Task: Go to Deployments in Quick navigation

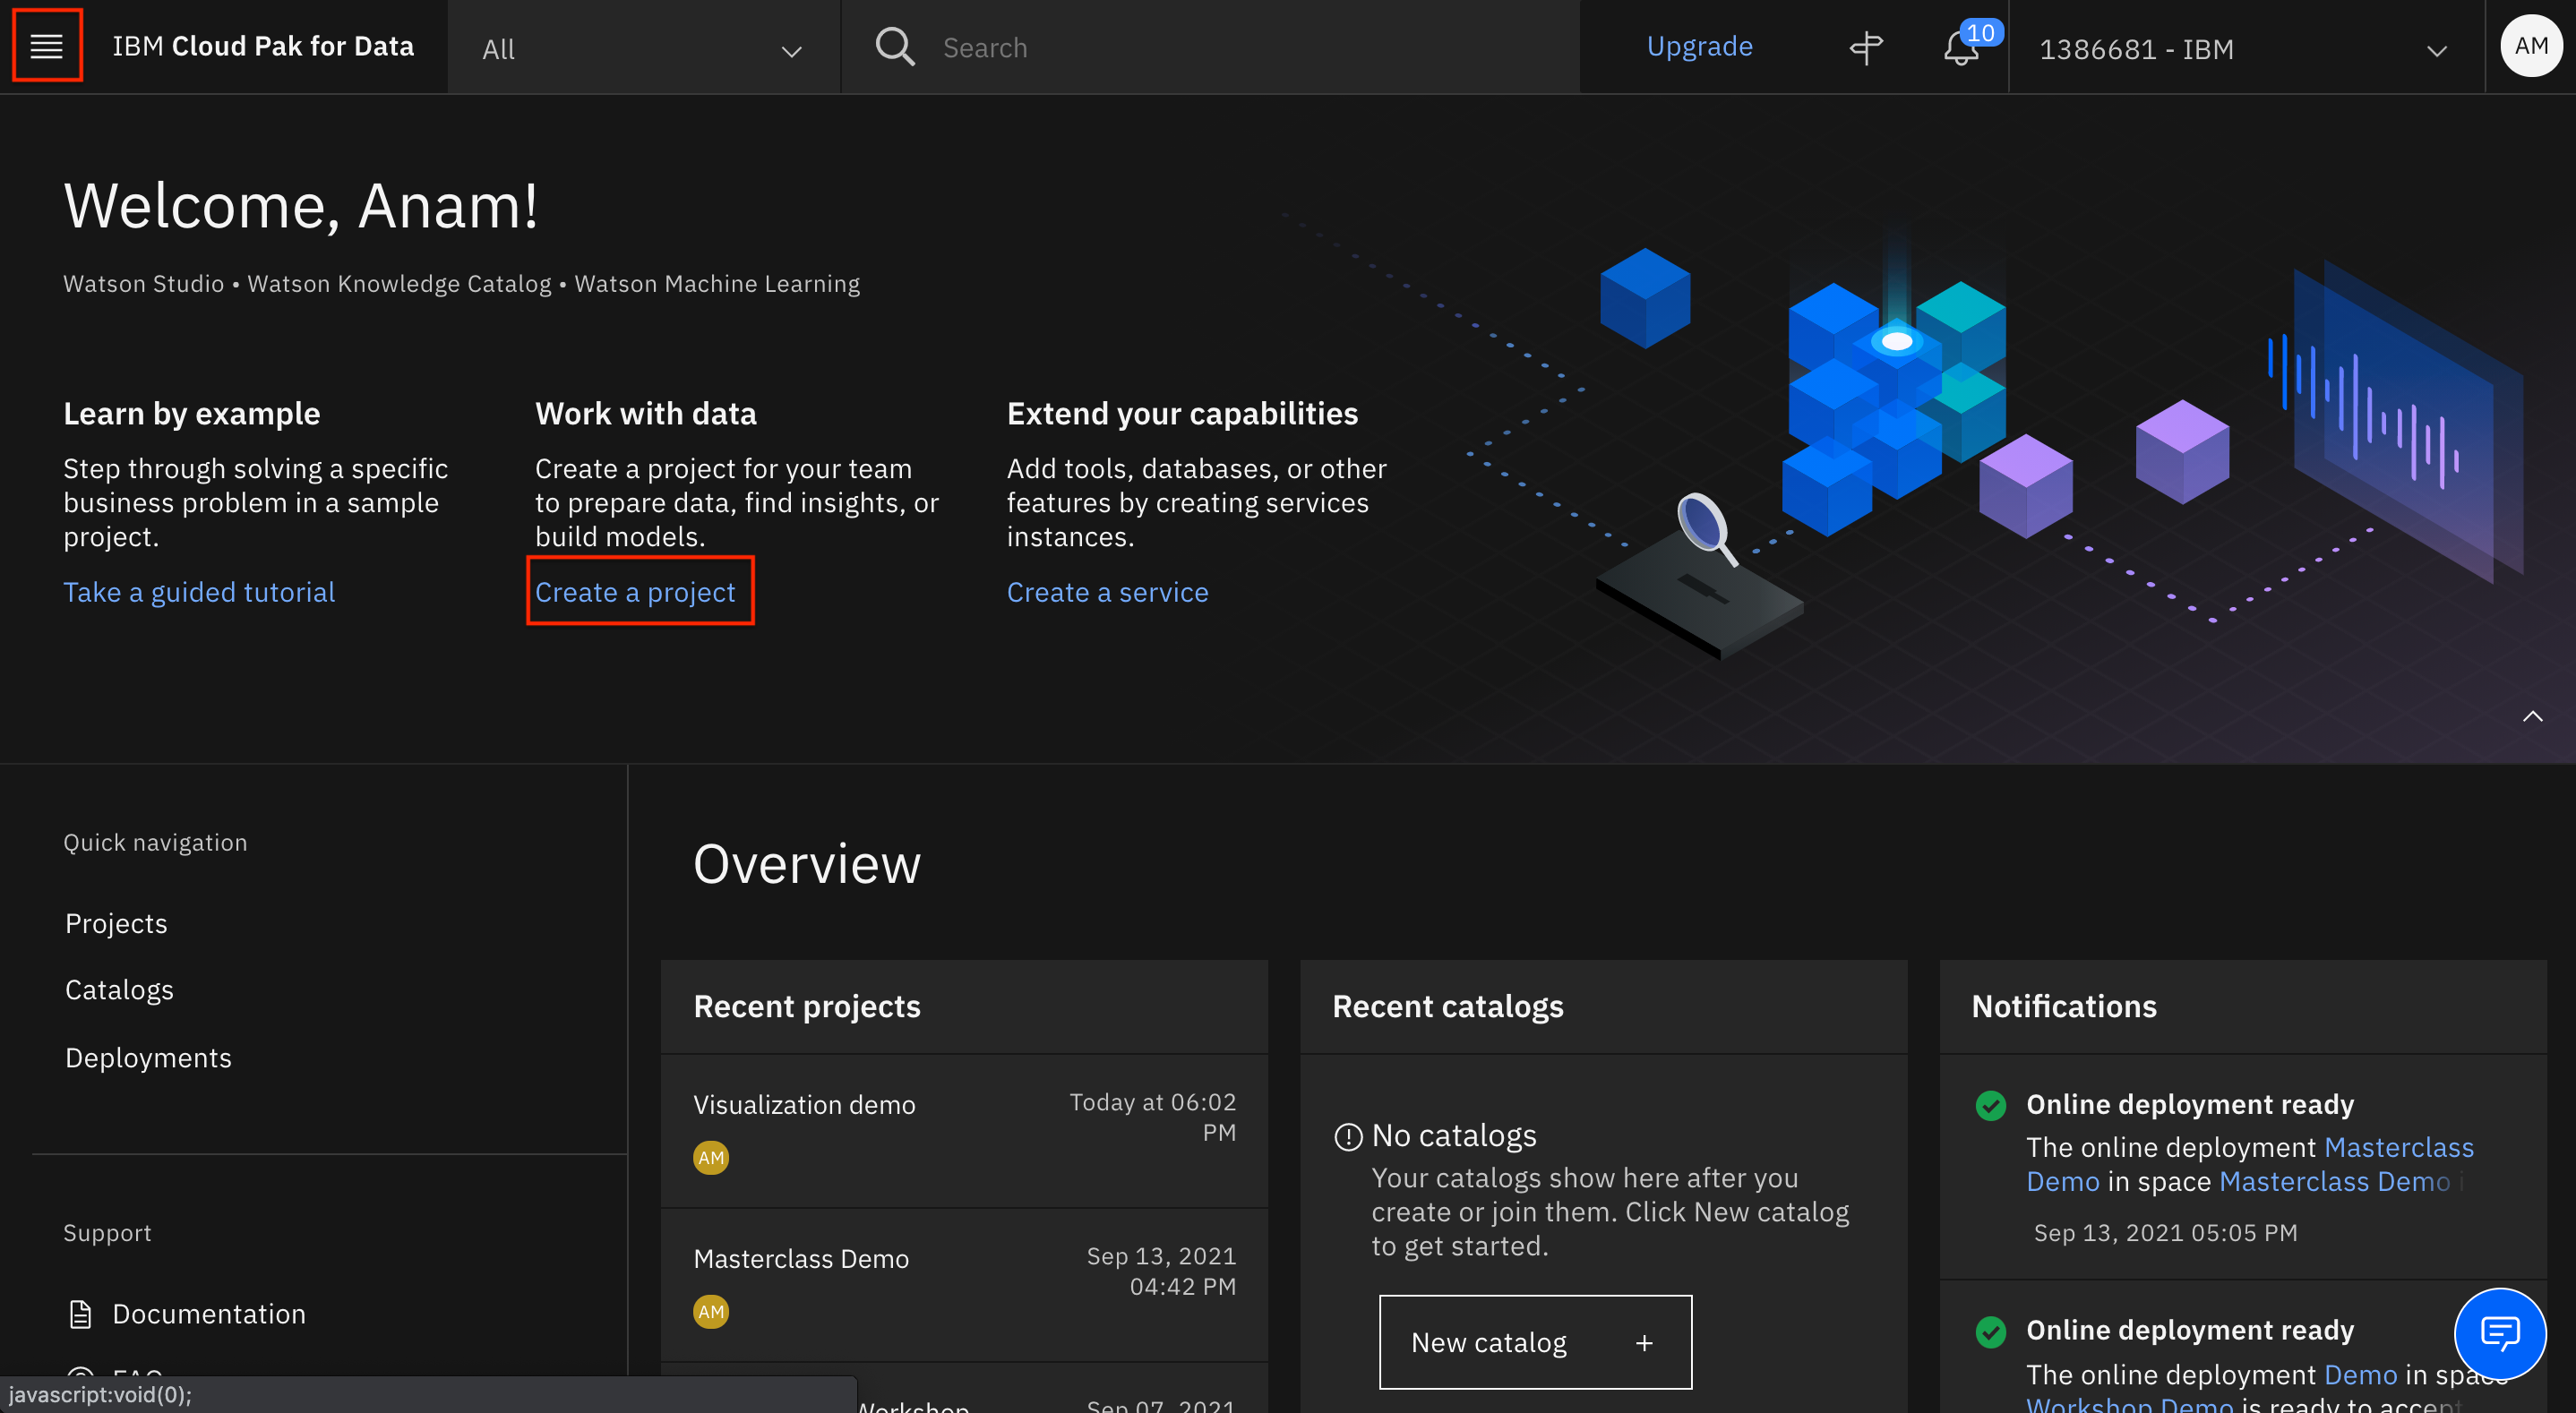Action: point(148,1058)
